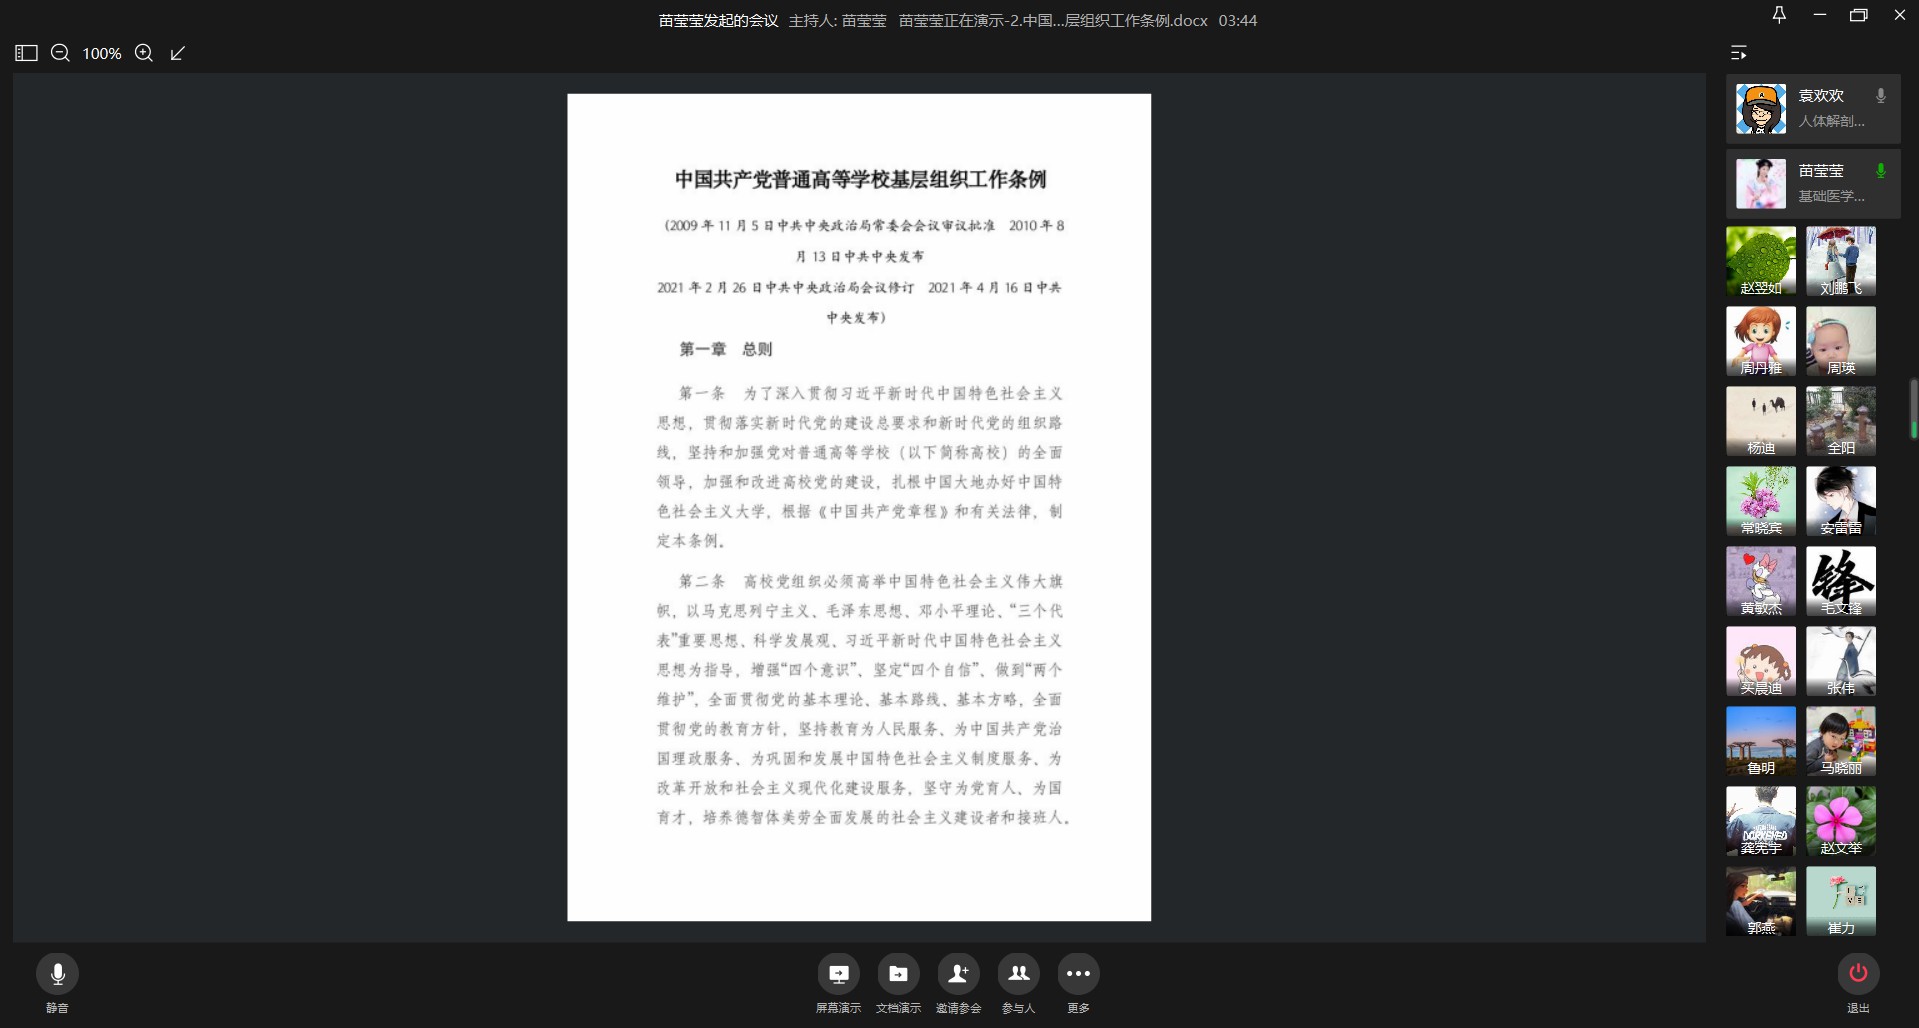Click the host label 主持人: 苗莹莹

click(838, 20)
